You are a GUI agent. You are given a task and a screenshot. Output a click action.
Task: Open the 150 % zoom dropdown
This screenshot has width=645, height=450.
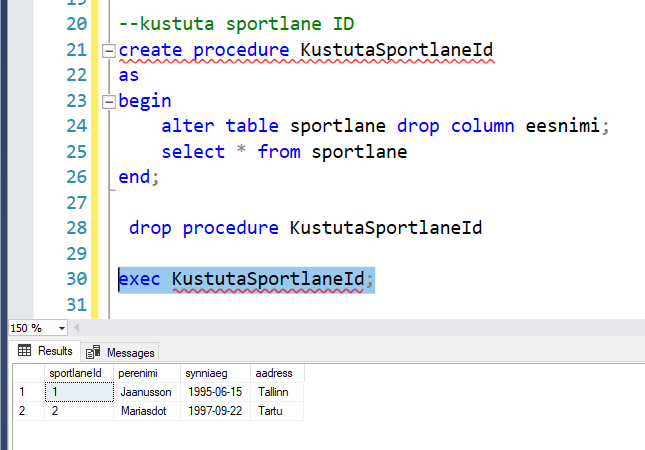(x=62, y=328)
